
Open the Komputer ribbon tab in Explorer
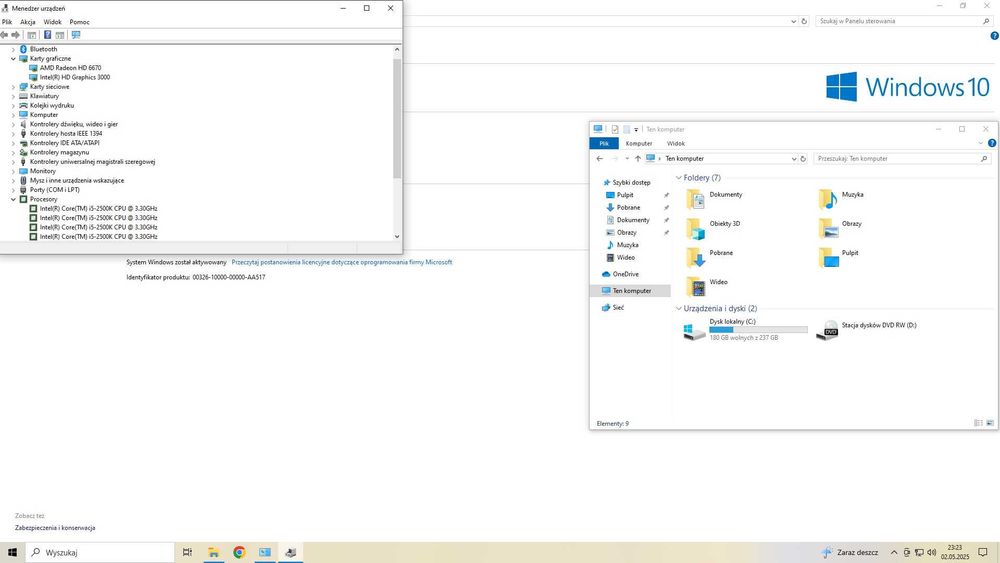pyautogui.click(x=639, y=143)
